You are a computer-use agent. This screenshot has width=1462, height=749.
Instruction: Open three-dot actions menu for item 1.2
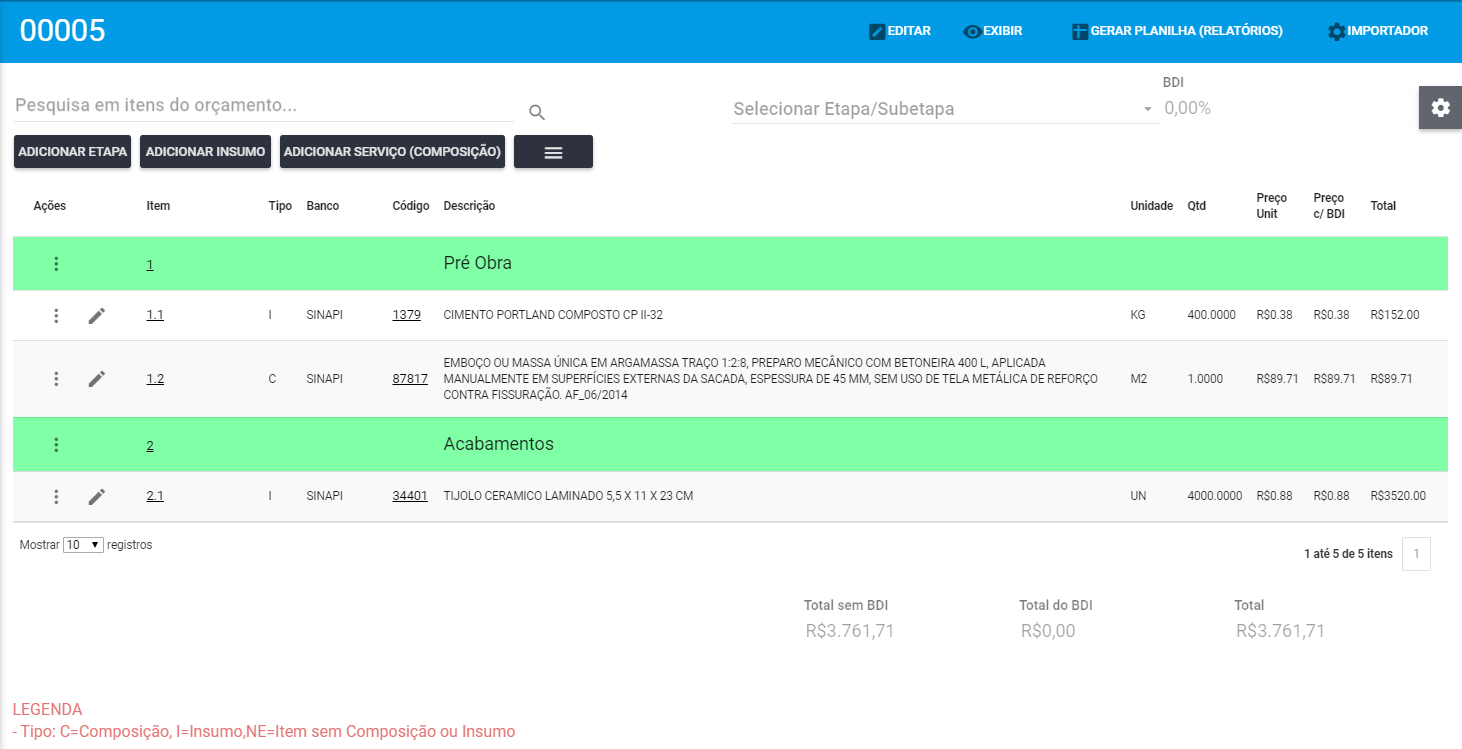point(56,379)
